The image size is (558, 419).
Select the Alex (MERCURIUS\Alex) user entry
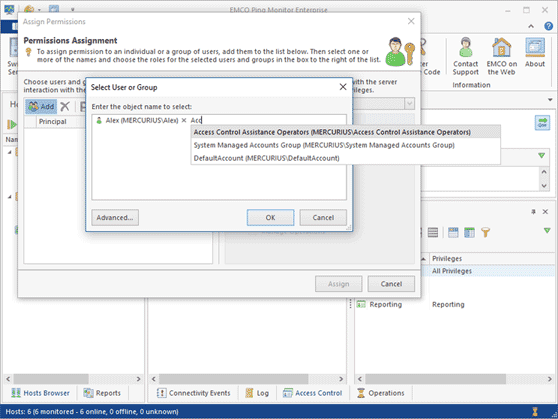click(137, 120)
